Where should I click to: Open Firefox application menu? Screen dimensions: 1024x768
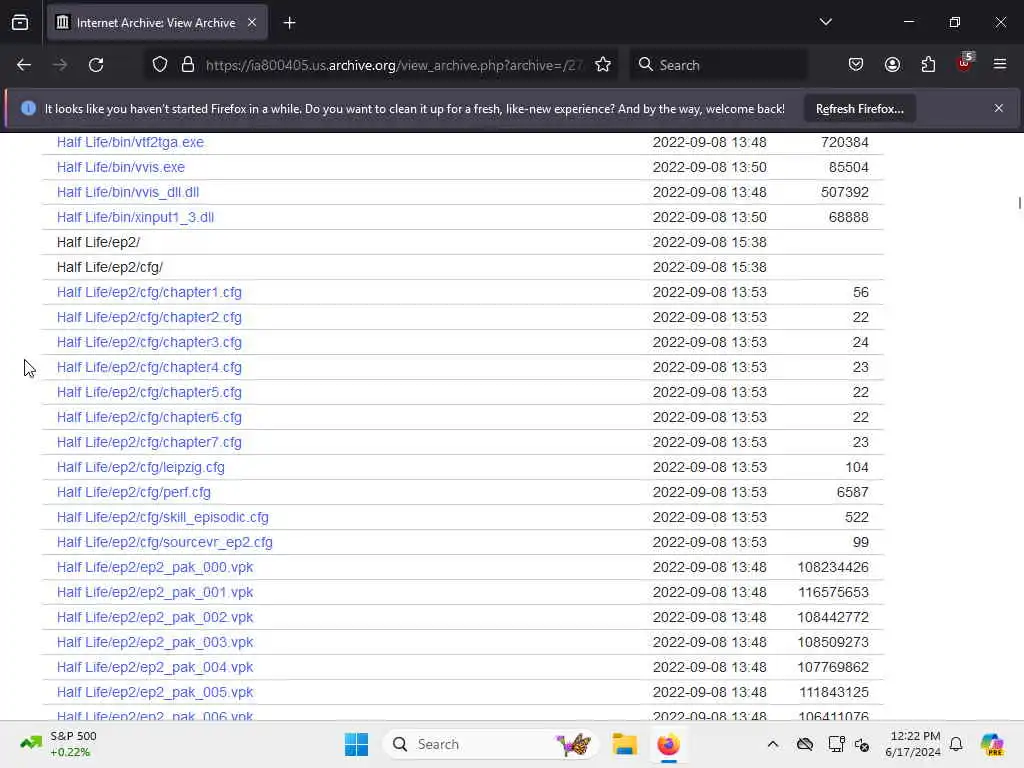tap(1000, 64)
